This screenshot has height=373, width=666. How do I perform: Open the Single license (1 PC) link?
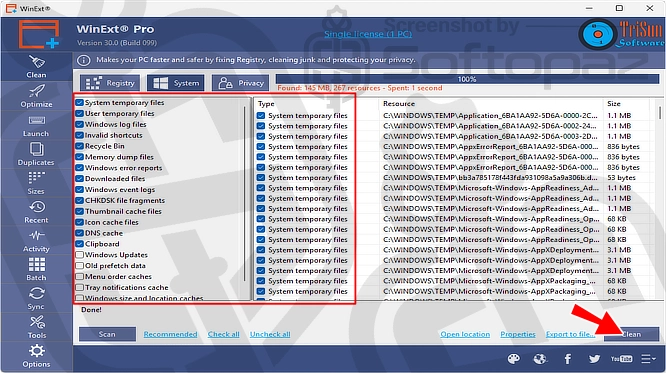point(368,34)
